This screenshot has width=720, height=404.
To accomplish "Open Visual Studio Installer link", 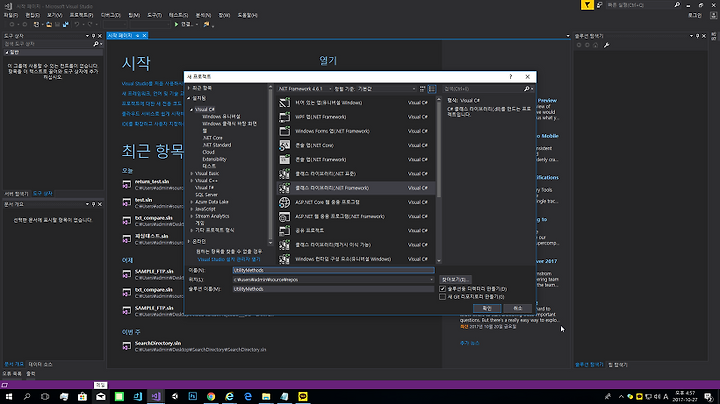I will click(x=229, y=259).
